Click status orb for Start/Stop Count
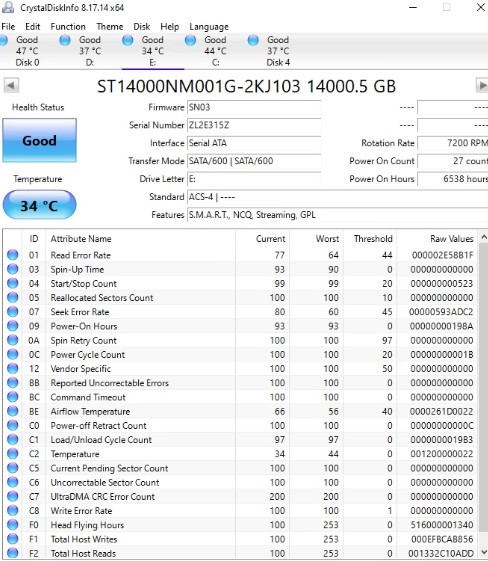 13,283
